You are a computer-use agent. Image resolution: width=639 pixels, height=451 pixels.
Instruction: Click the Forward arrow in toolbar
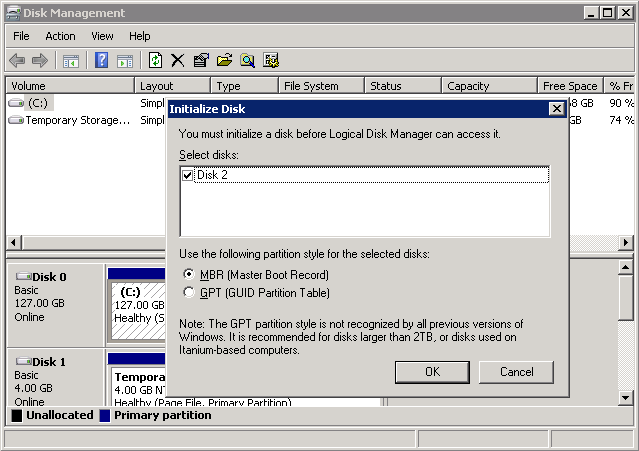41,61
